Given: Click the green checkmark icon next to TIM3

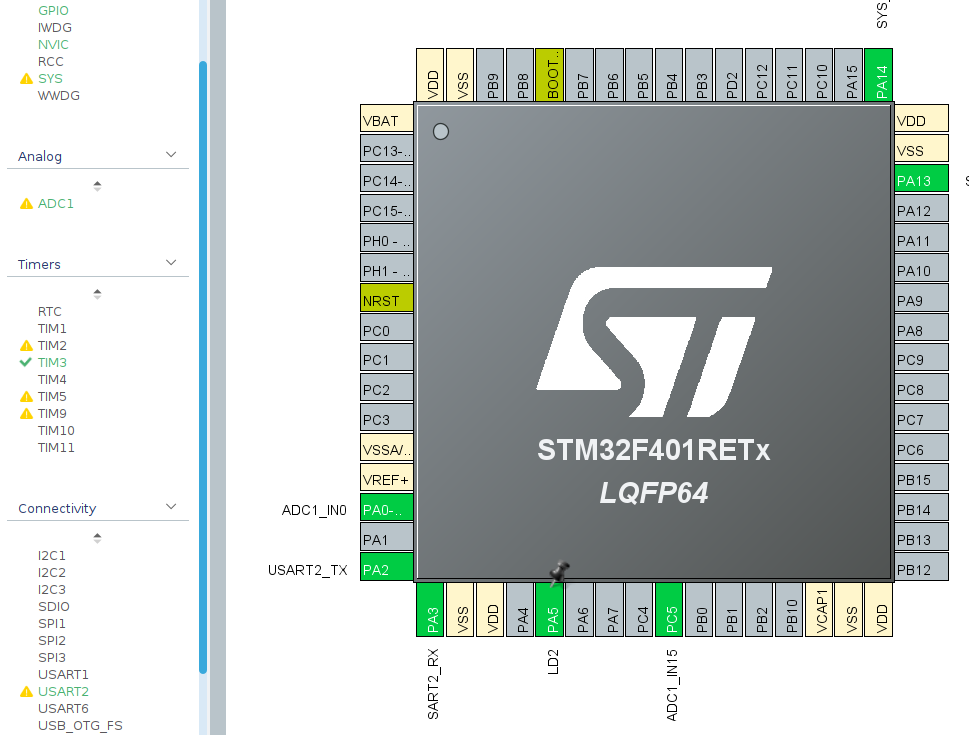Looking at the screenshot, I should pos(25,362).
